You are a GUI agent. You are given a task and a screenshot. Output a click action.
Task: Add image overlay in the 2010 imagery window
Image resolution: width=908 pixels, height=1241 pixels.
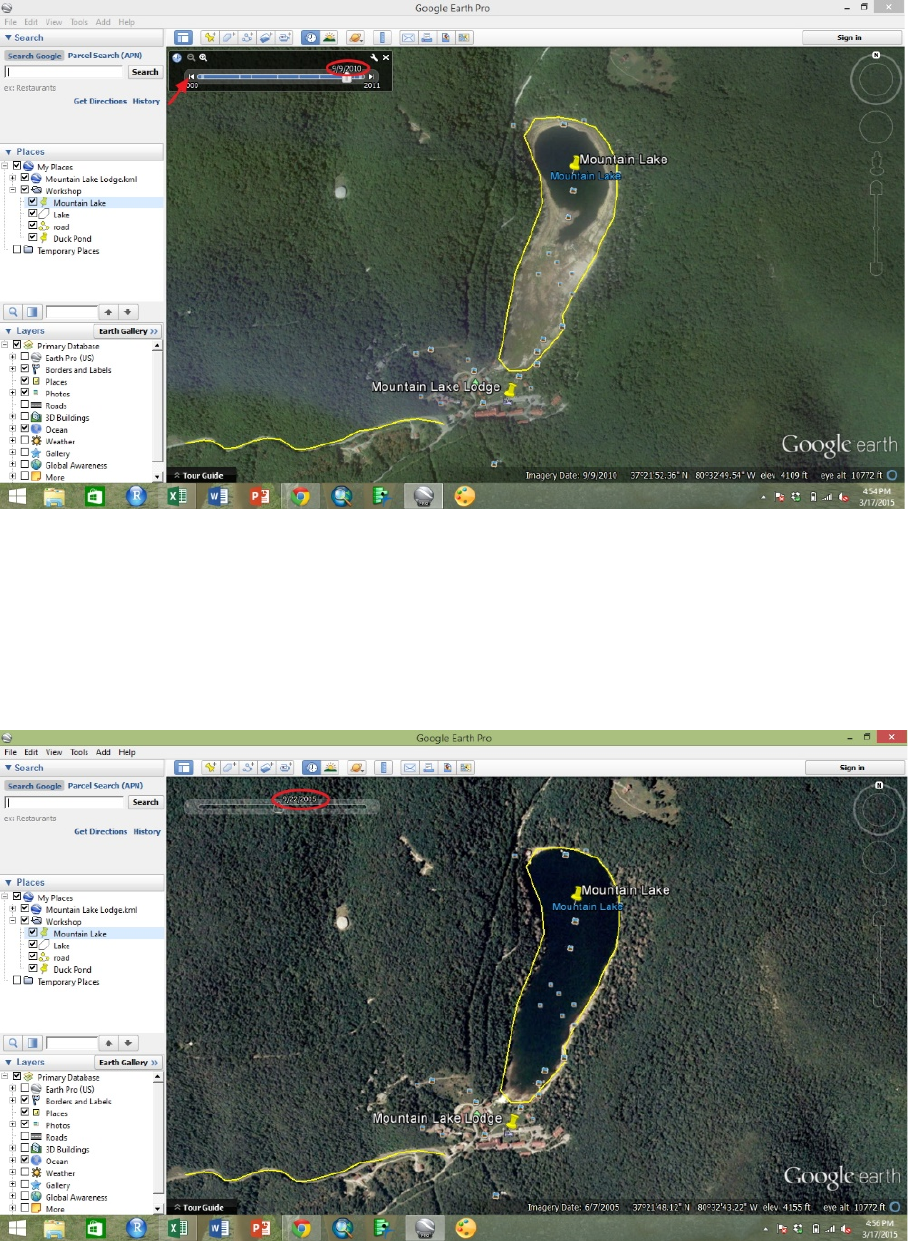coord(266,38)
